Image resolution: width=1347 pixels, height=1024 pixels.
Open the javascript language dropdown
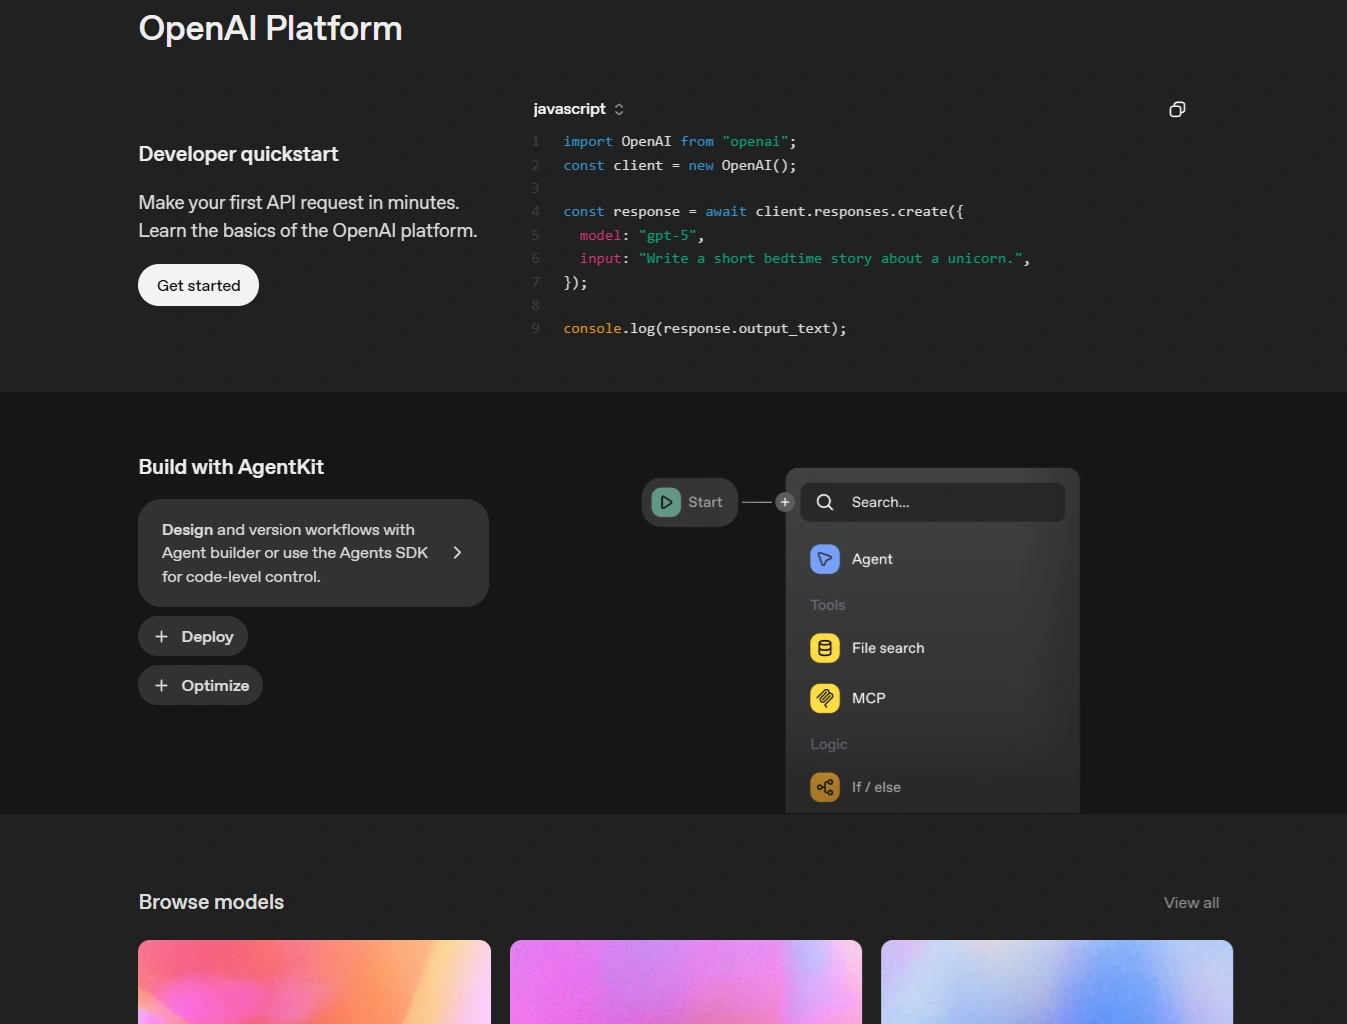pos(578,109)
